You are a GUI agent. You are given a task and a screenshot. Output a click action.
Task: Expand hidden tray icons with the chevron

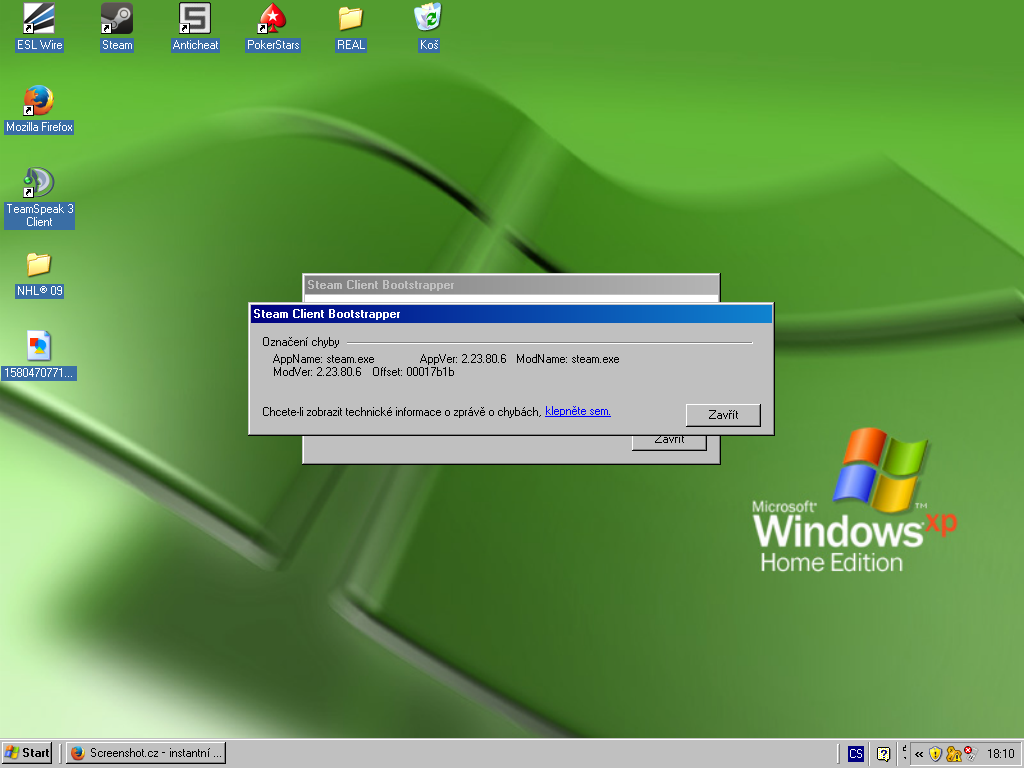[x=918, y=754]
